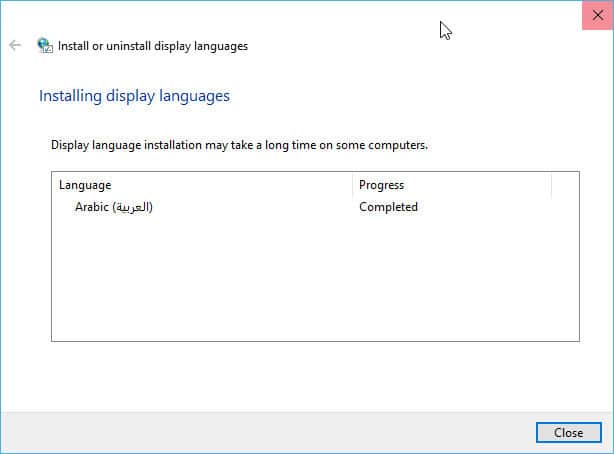Click the Close button at bottom
Image resolution: width=614 pixels, height=454 pixels.
tap(569, 432)
